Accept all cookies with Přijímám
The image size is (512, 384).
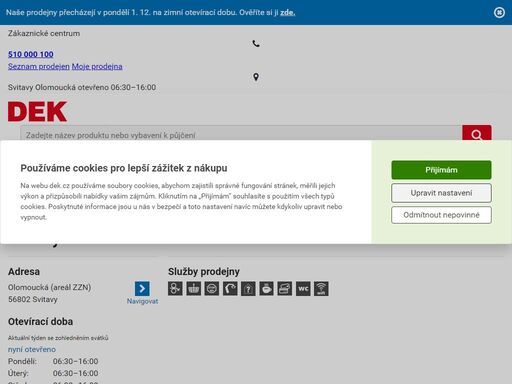(441, 170)
